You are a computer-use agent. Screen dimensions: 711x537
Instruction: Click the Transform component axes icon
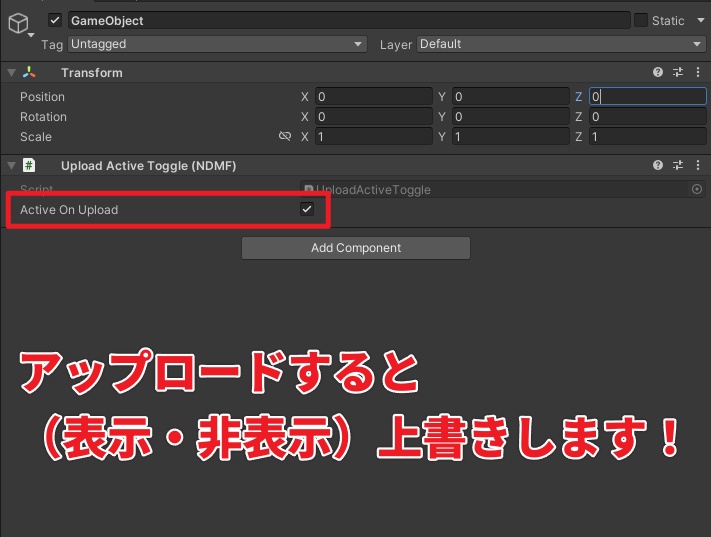click(x=29, y=73)
